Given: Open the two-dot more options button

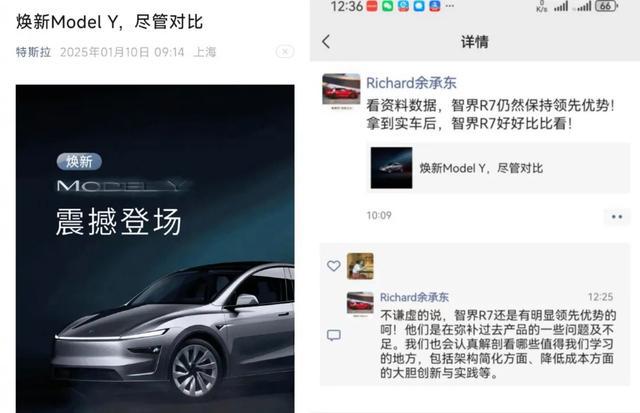Looking at the screenshot, I should tap(617, 216).
